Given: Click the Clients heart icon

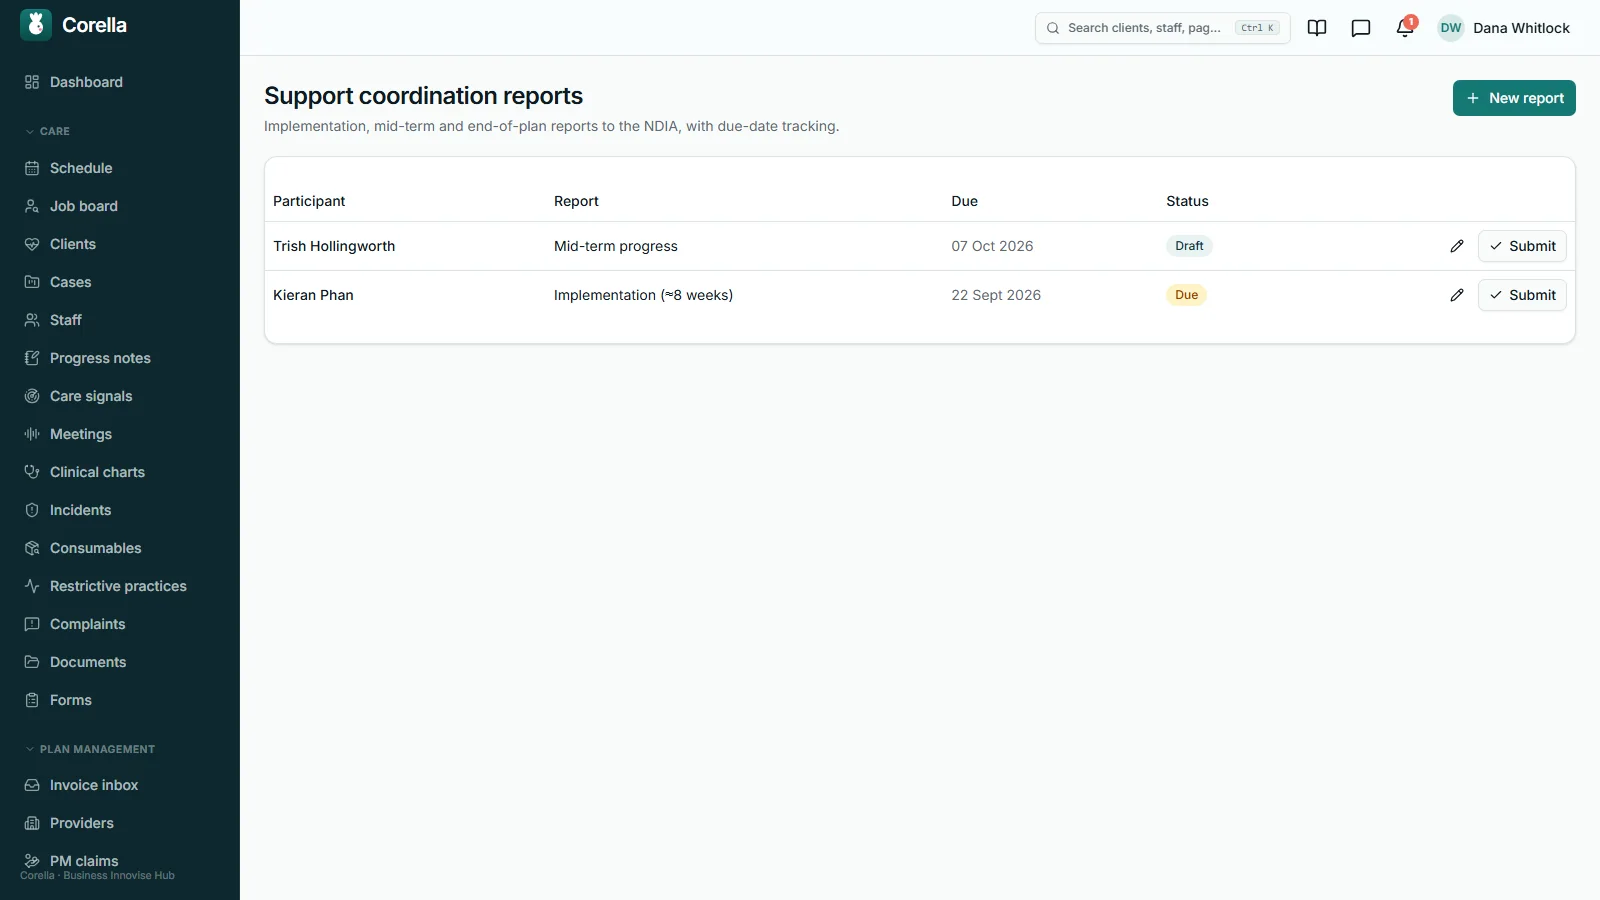Looking at the screenshot, I should 32,244.
